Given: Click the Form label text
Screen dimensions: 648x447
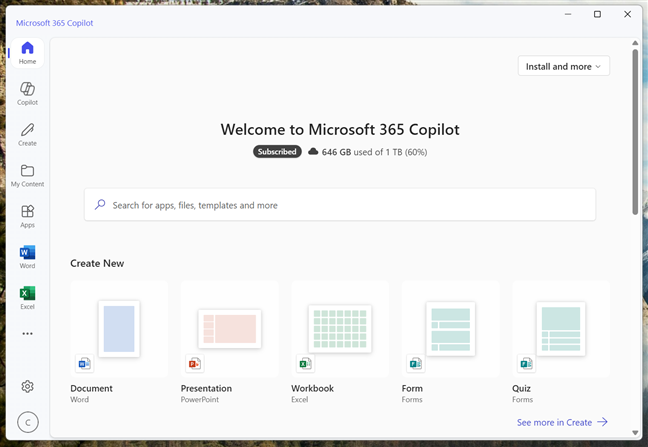Looking at the screenshot, I should pyautogui.click(x=412, y=388).
